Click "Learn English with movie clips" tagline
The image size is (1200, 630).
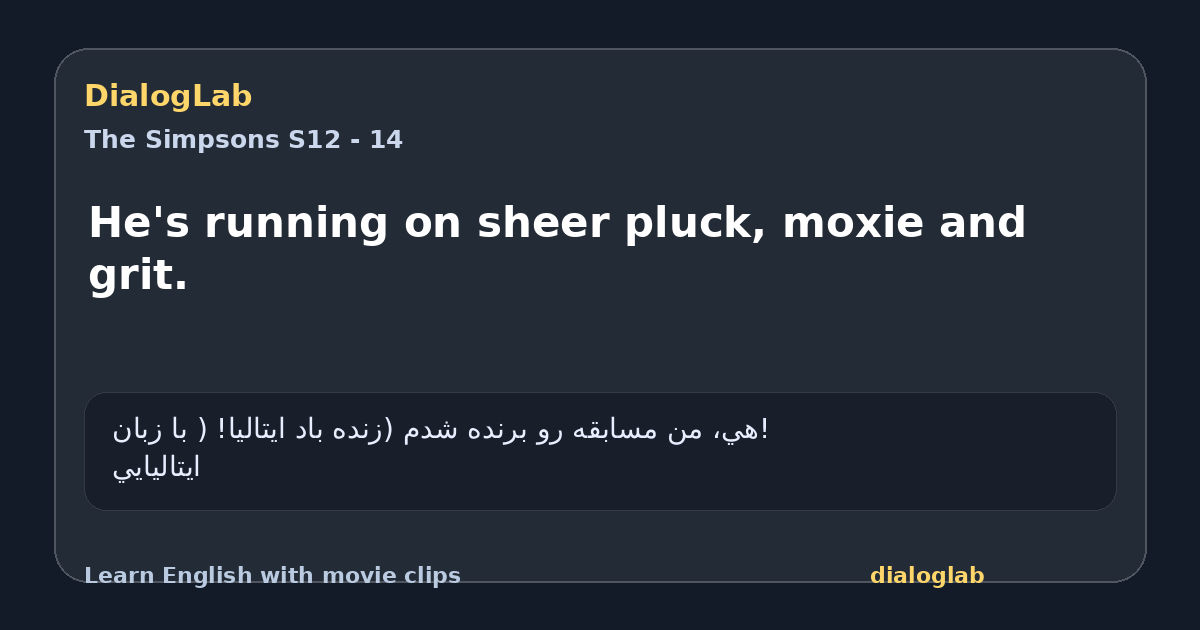[272, 576]
